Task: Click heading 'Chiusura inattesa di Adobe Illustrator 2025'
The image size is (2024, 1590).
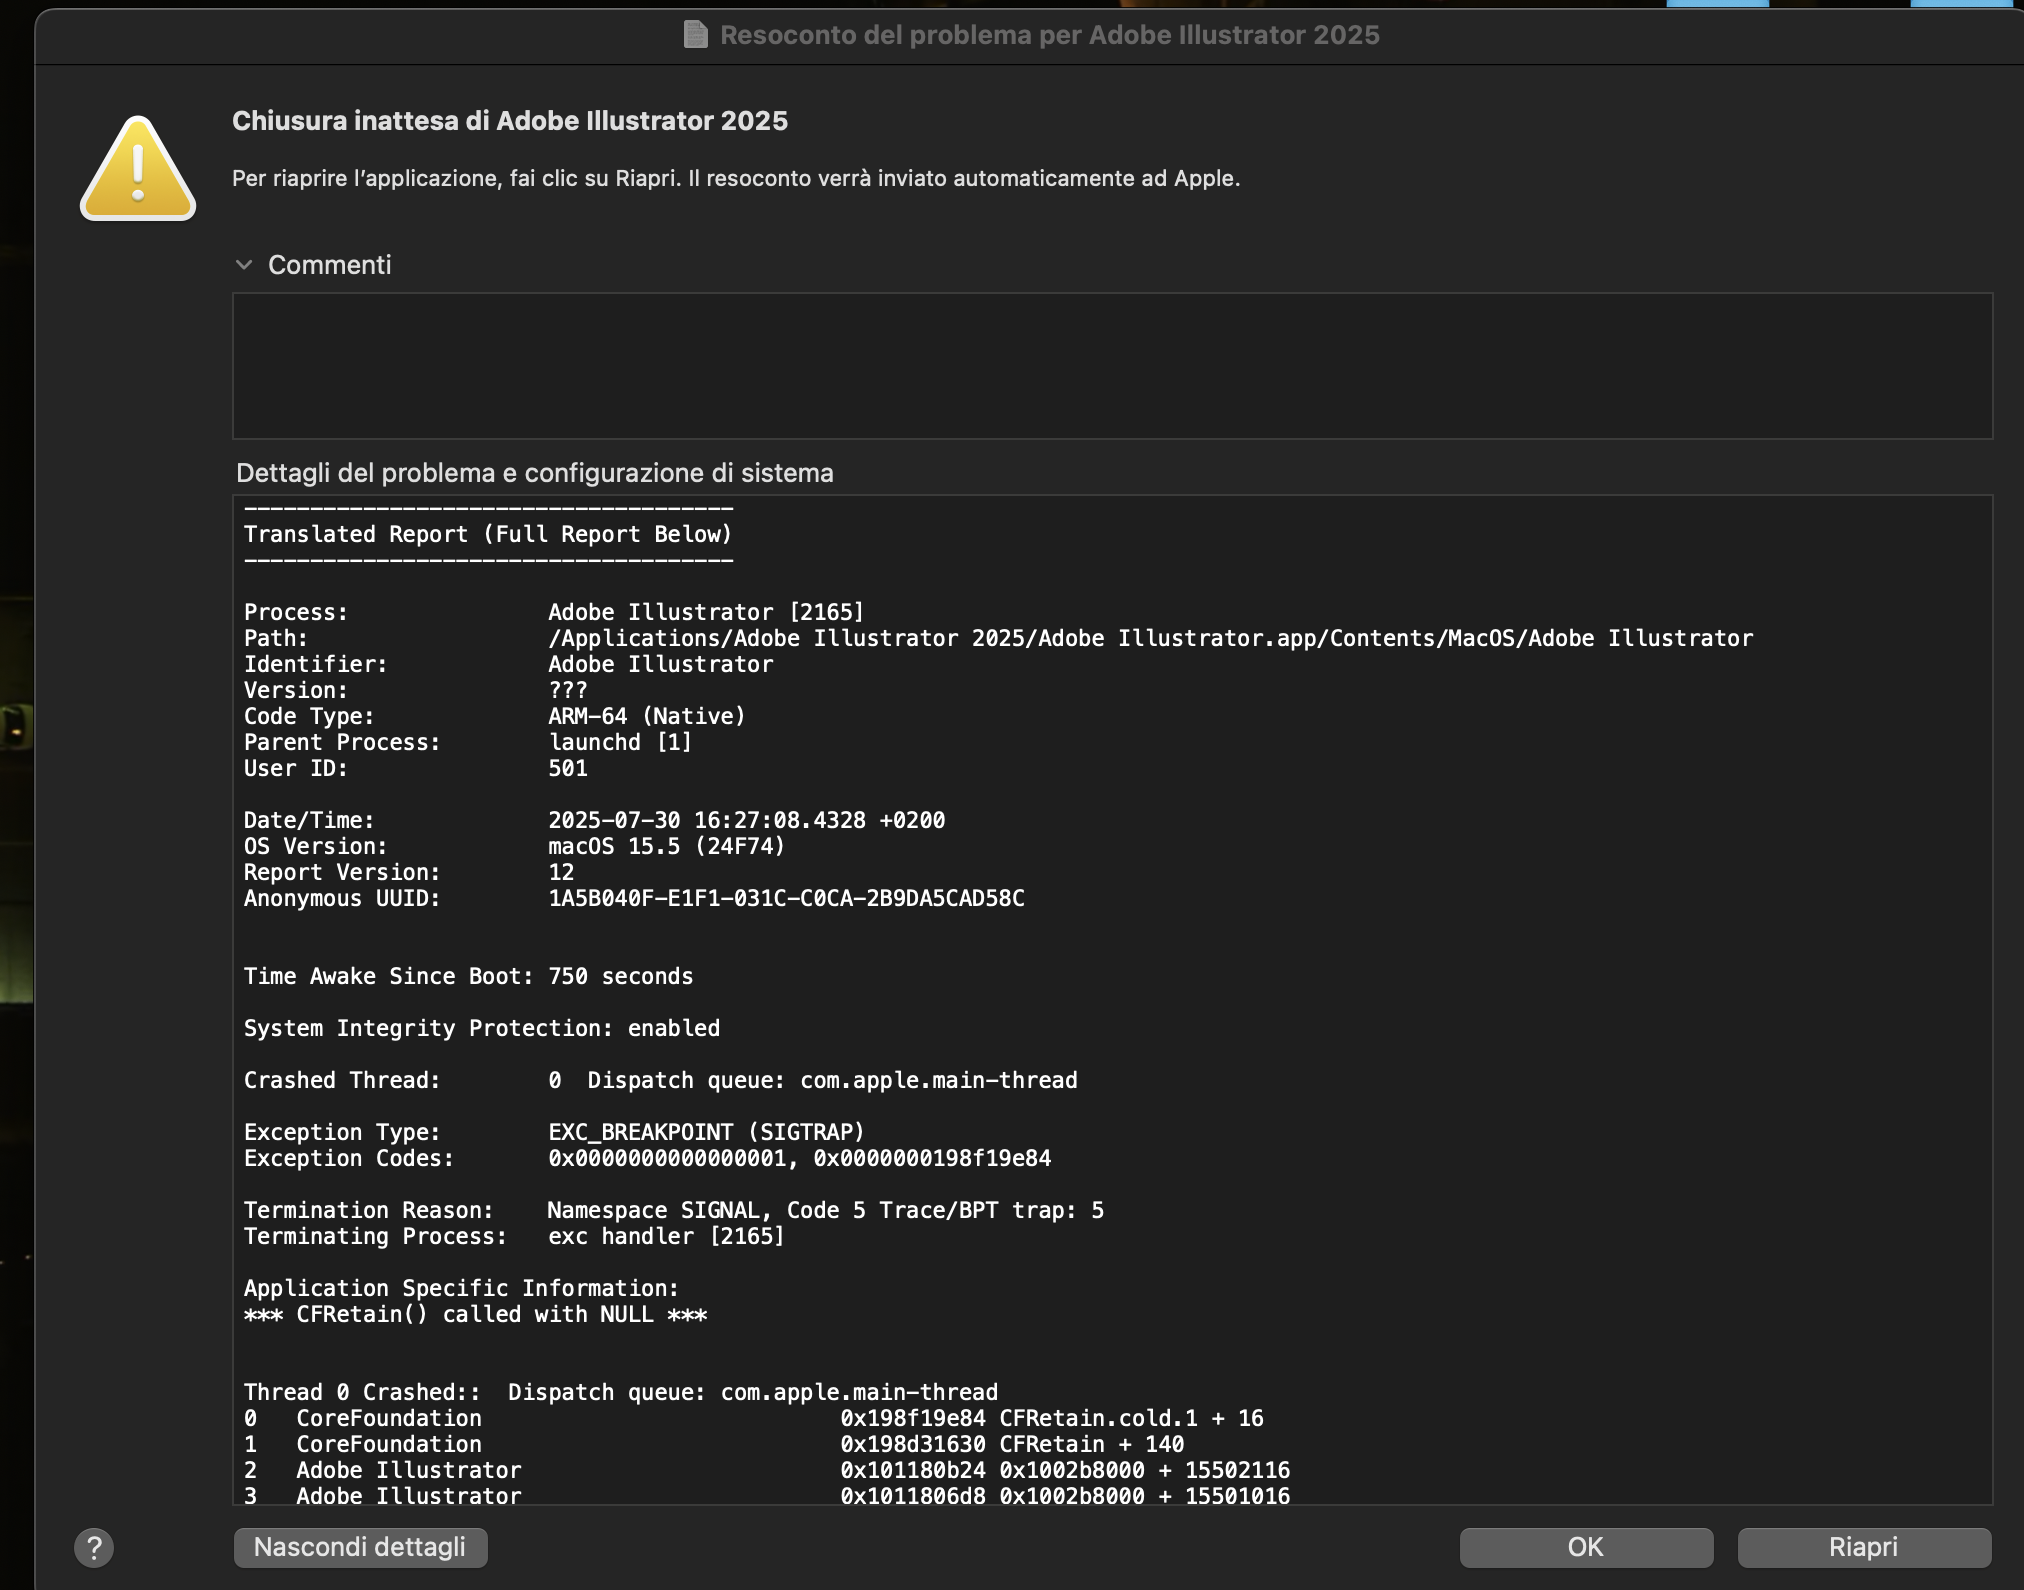Action: pos(510,121)
